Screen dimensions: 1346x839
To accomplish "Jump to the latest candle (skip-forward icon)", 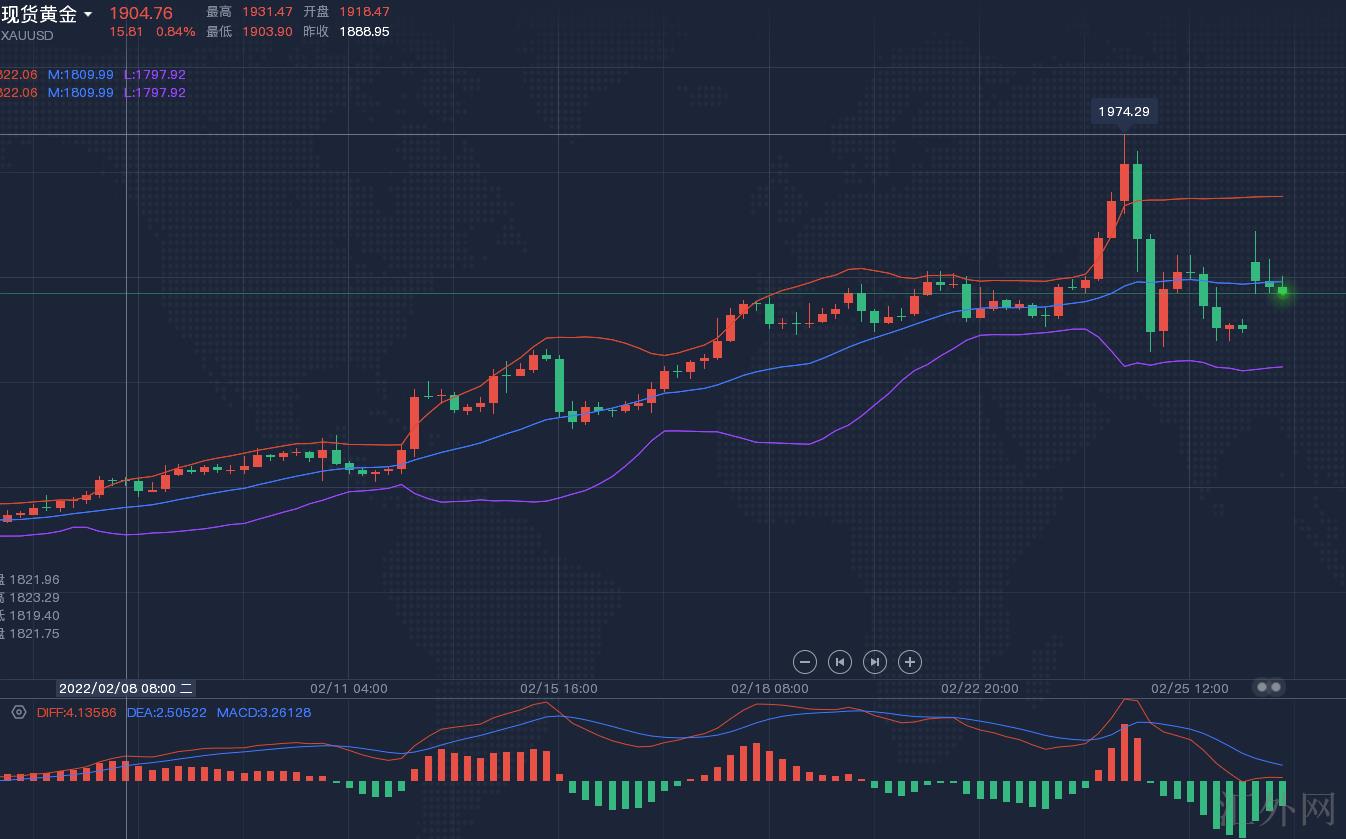I will click(x=874, y=662).
